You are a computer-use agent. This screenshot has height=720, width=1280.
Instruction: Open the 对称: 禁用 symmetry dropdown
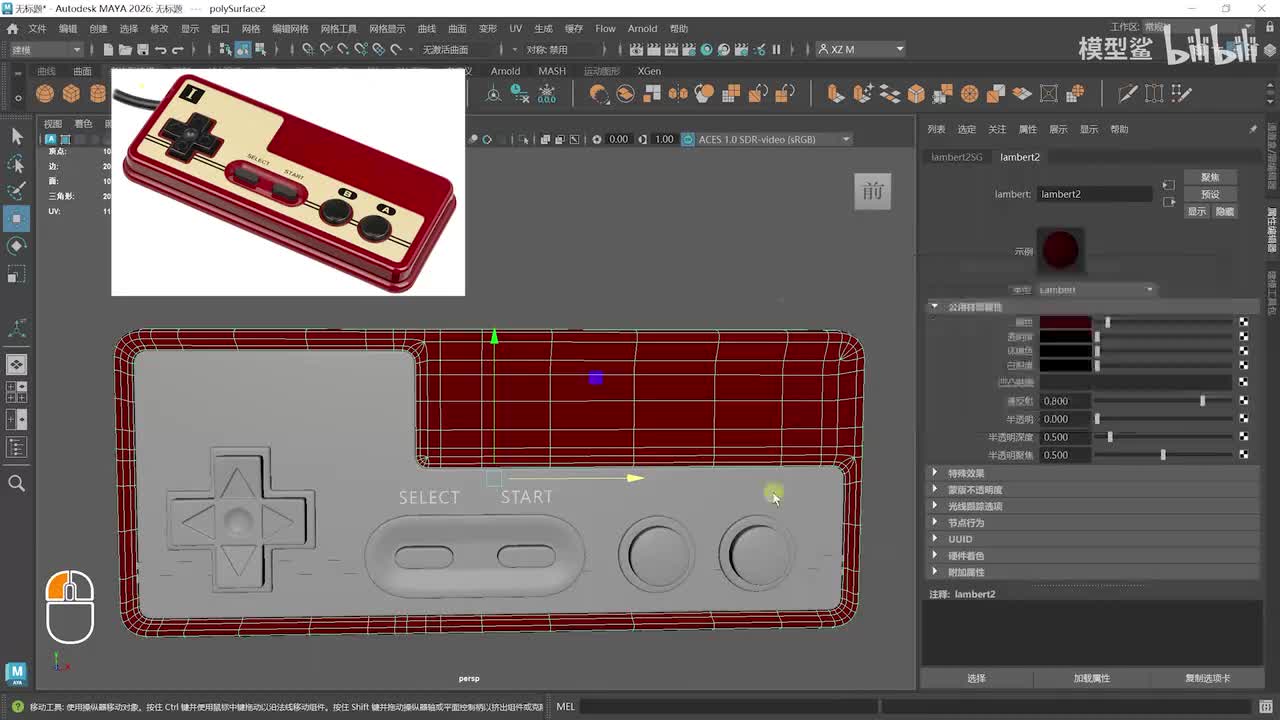(558, 49)
